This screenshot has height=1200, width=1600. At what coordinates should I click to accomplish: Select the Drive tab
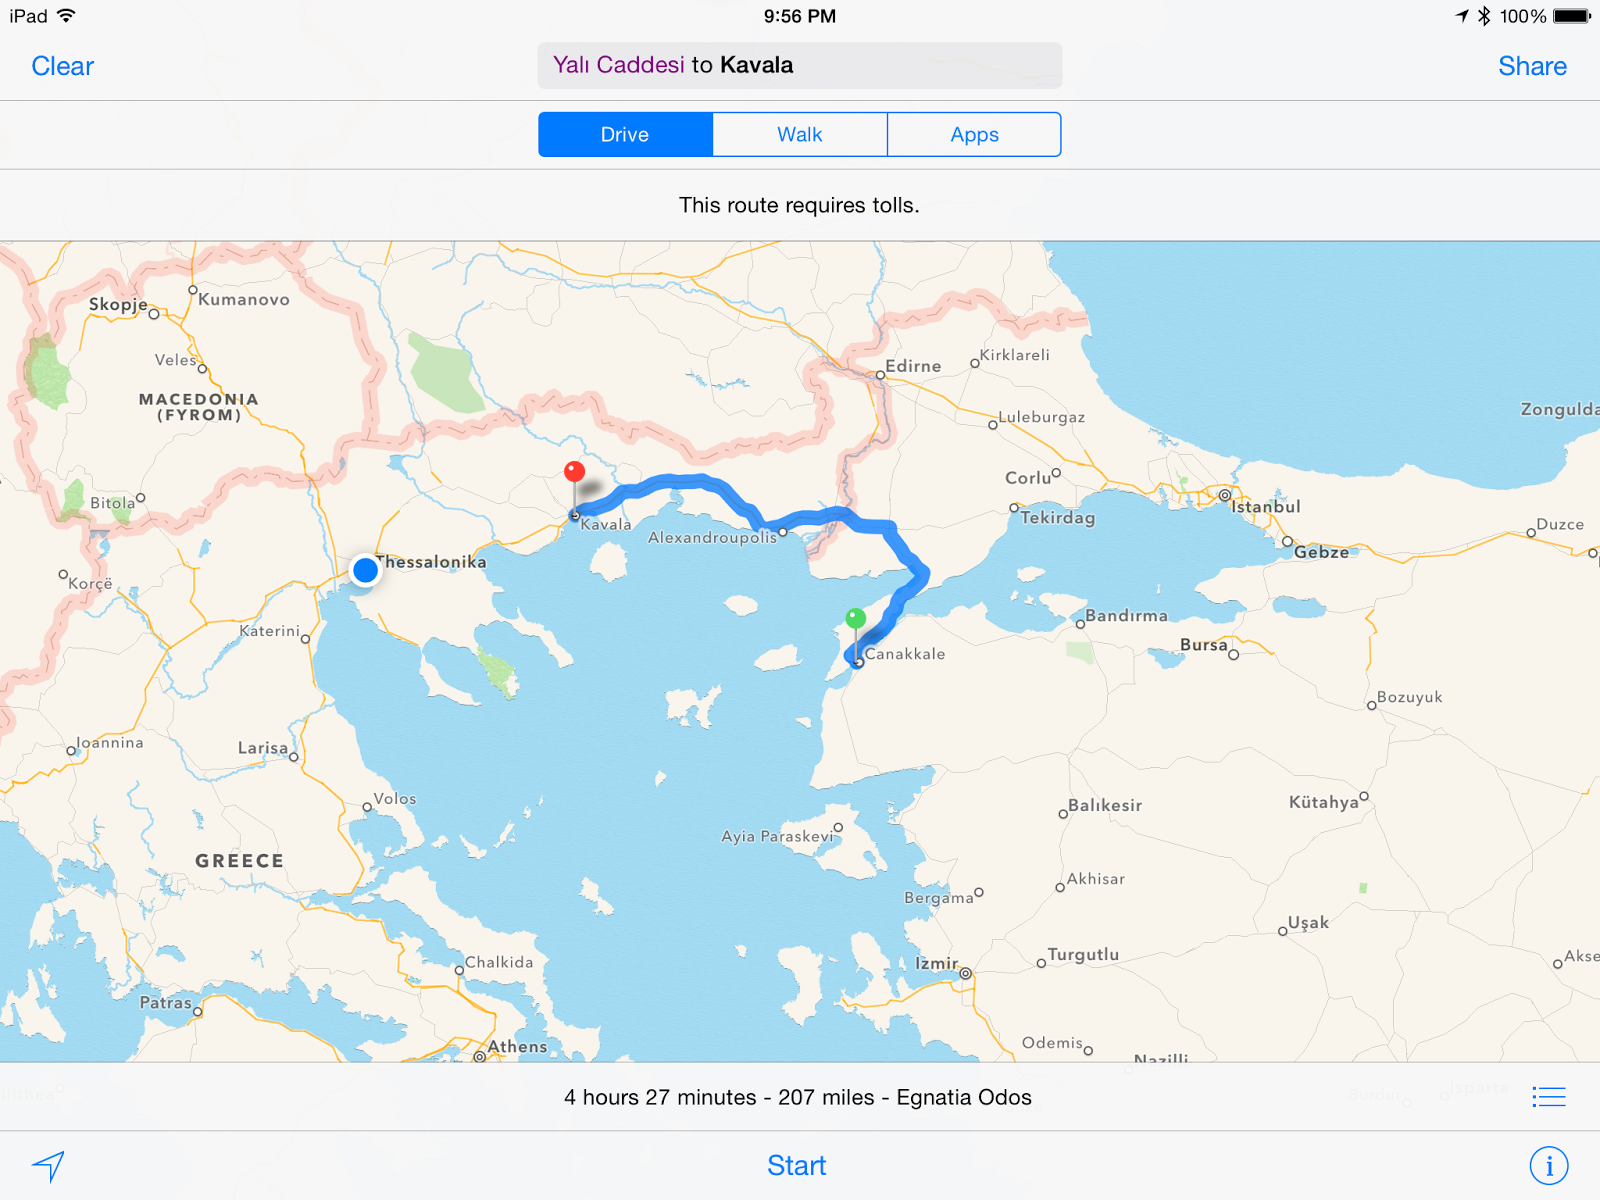click(625, 134)
